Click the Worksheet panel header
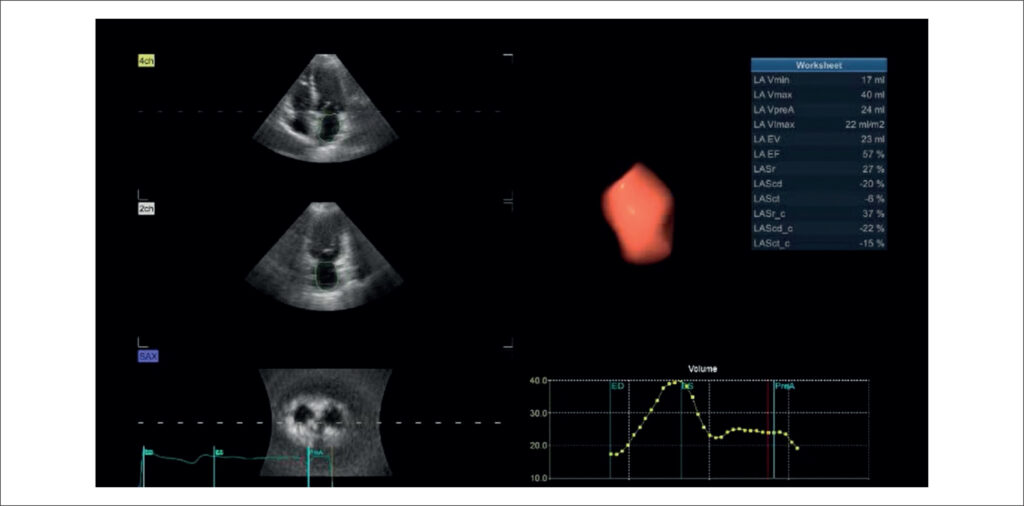The height and width of the screenshot is (506, 1024). (x=819, y=65)
